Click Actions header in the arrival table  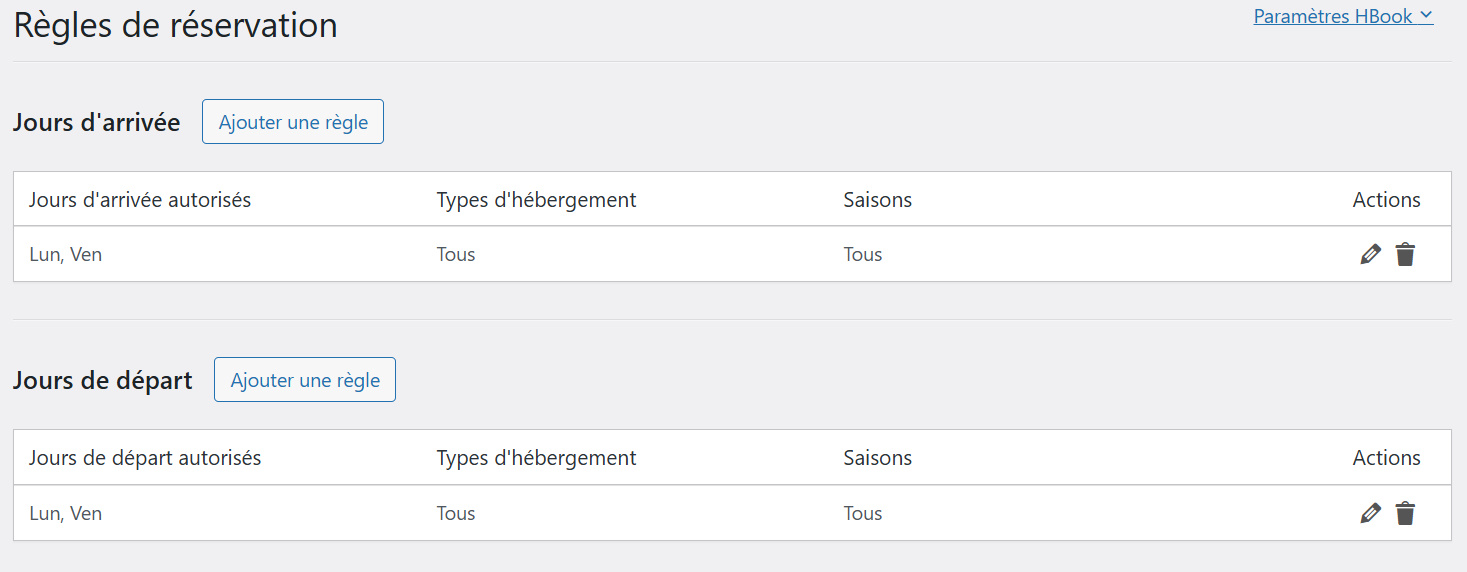point(1386,200)
